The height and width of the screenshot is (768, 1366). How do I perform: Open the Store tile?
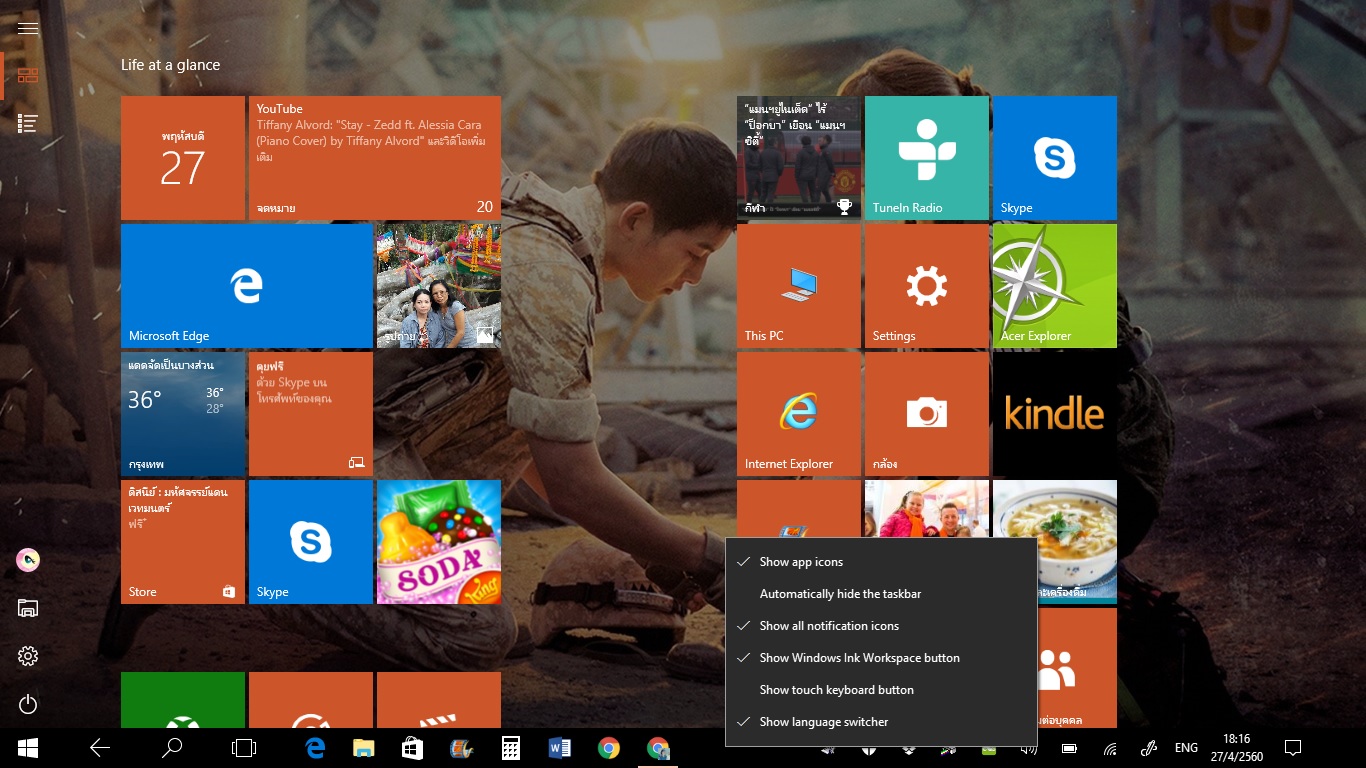click(x=183, y=542)
